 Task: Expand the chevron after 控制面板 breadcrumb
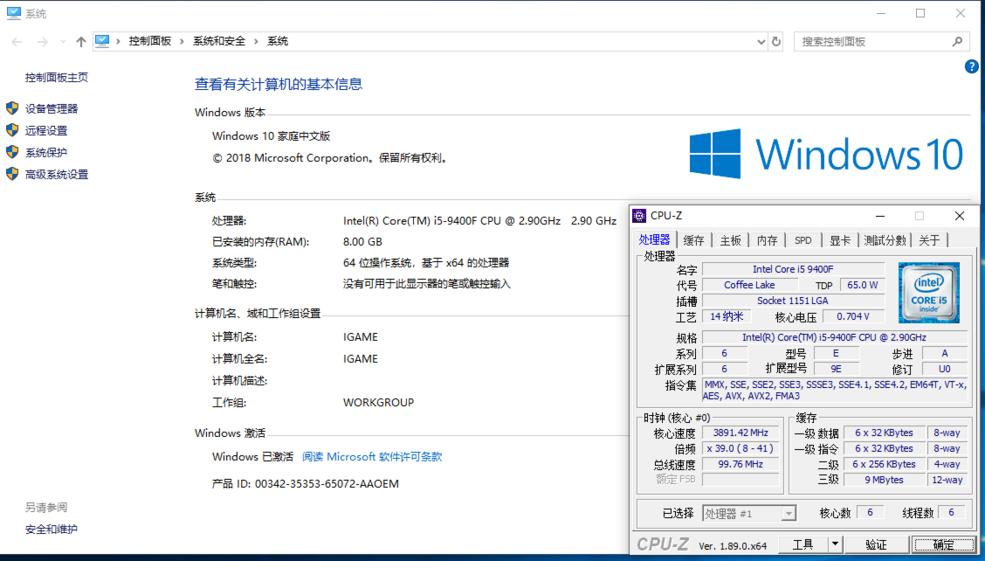[x=182, y=41]
